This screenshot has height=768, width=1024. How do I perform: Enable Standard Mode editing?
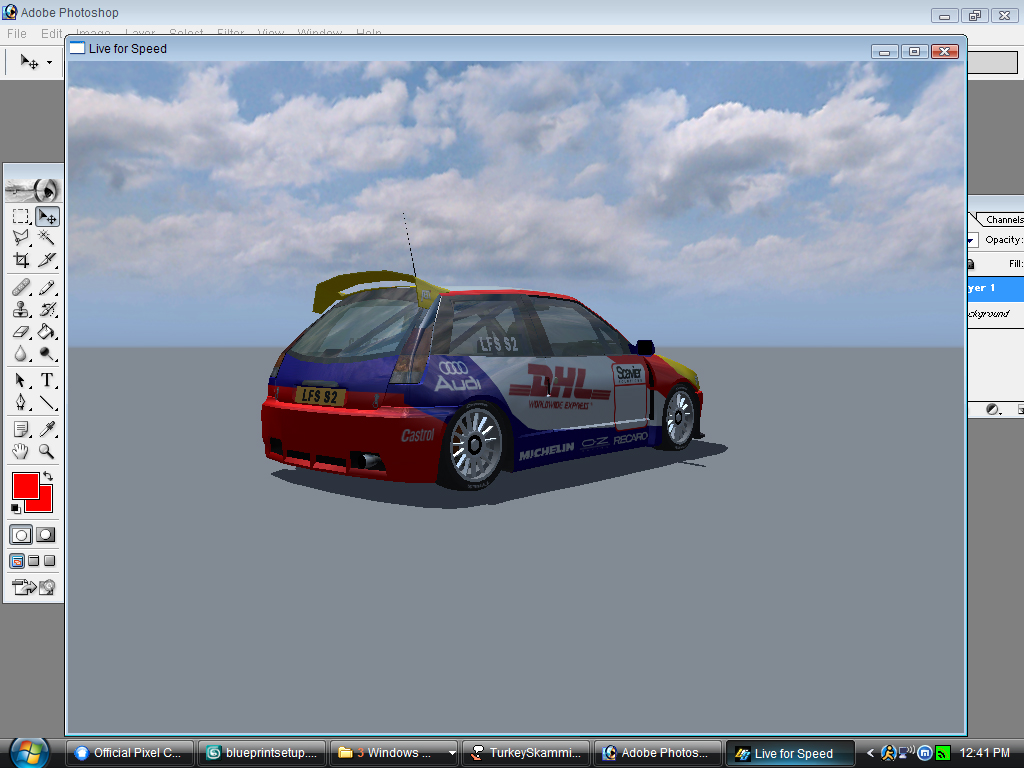pos(21,536)
